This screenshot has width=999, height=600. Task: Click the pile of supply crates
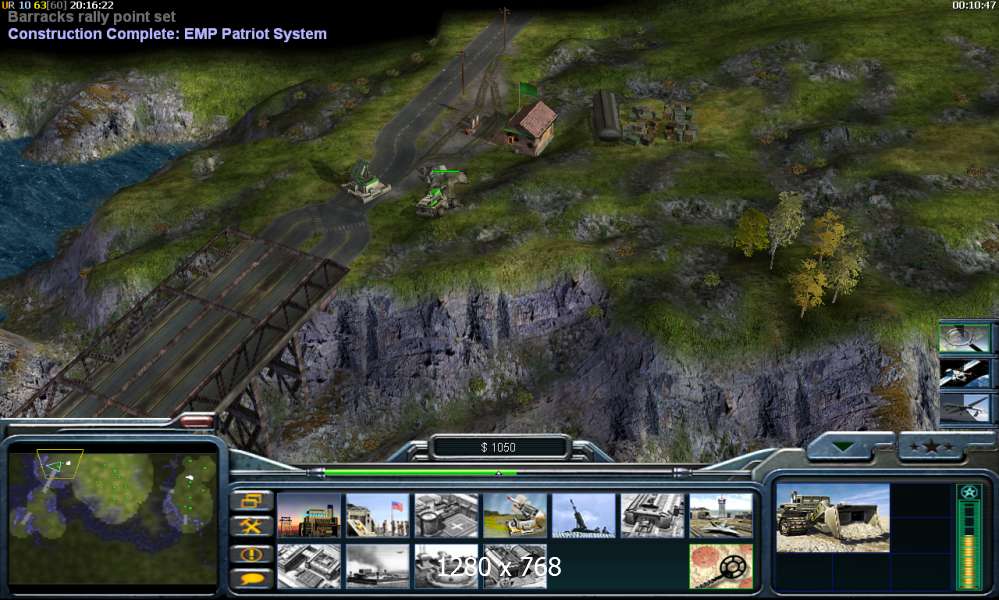[660, 124]
